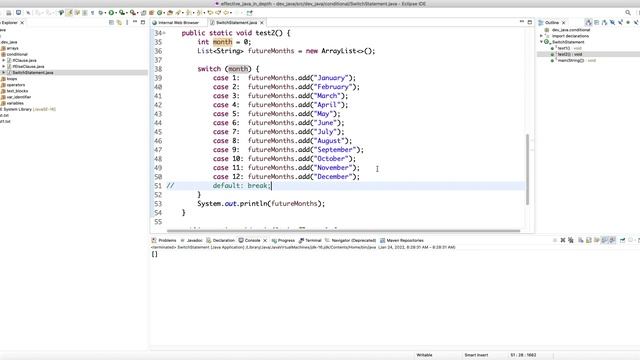Select the variables package
Image resolution: width=640 pixels, height=360 pixels.
(x=15, y=103)
